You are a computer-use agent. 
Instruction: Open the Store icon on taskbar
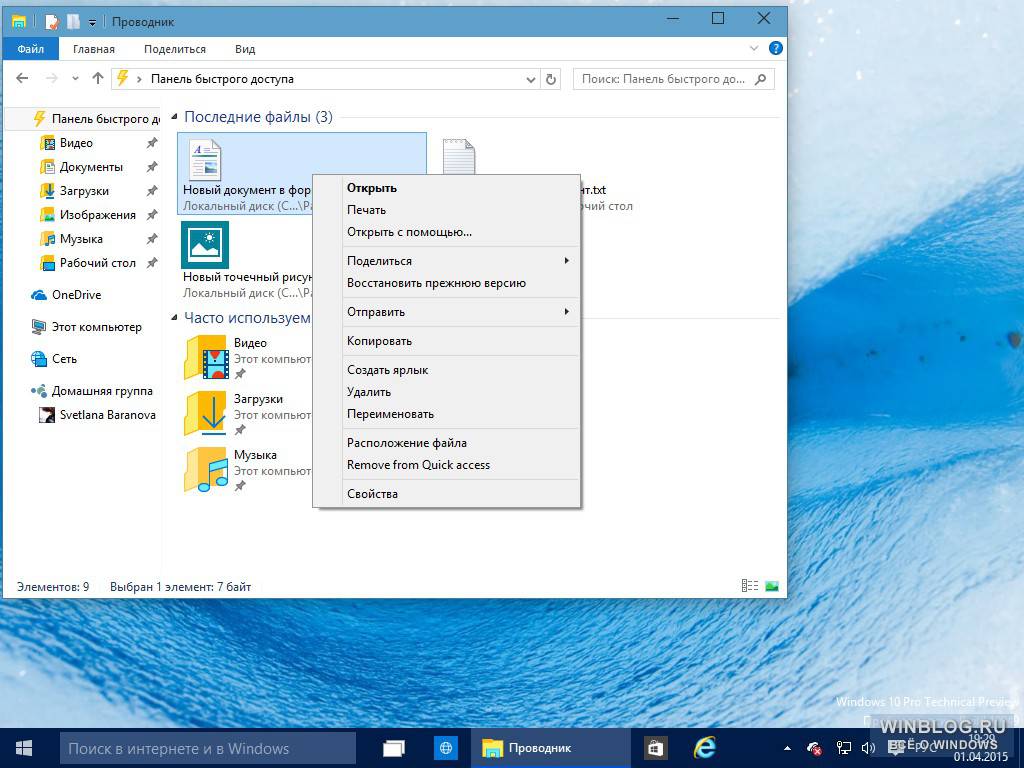(x=655, y=748)
